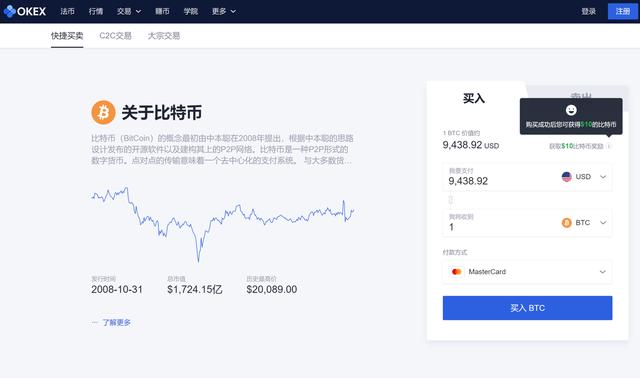The image size is (640, 378).
Task: Click the smiley face icon in tooltip
Action: point(571,110)
